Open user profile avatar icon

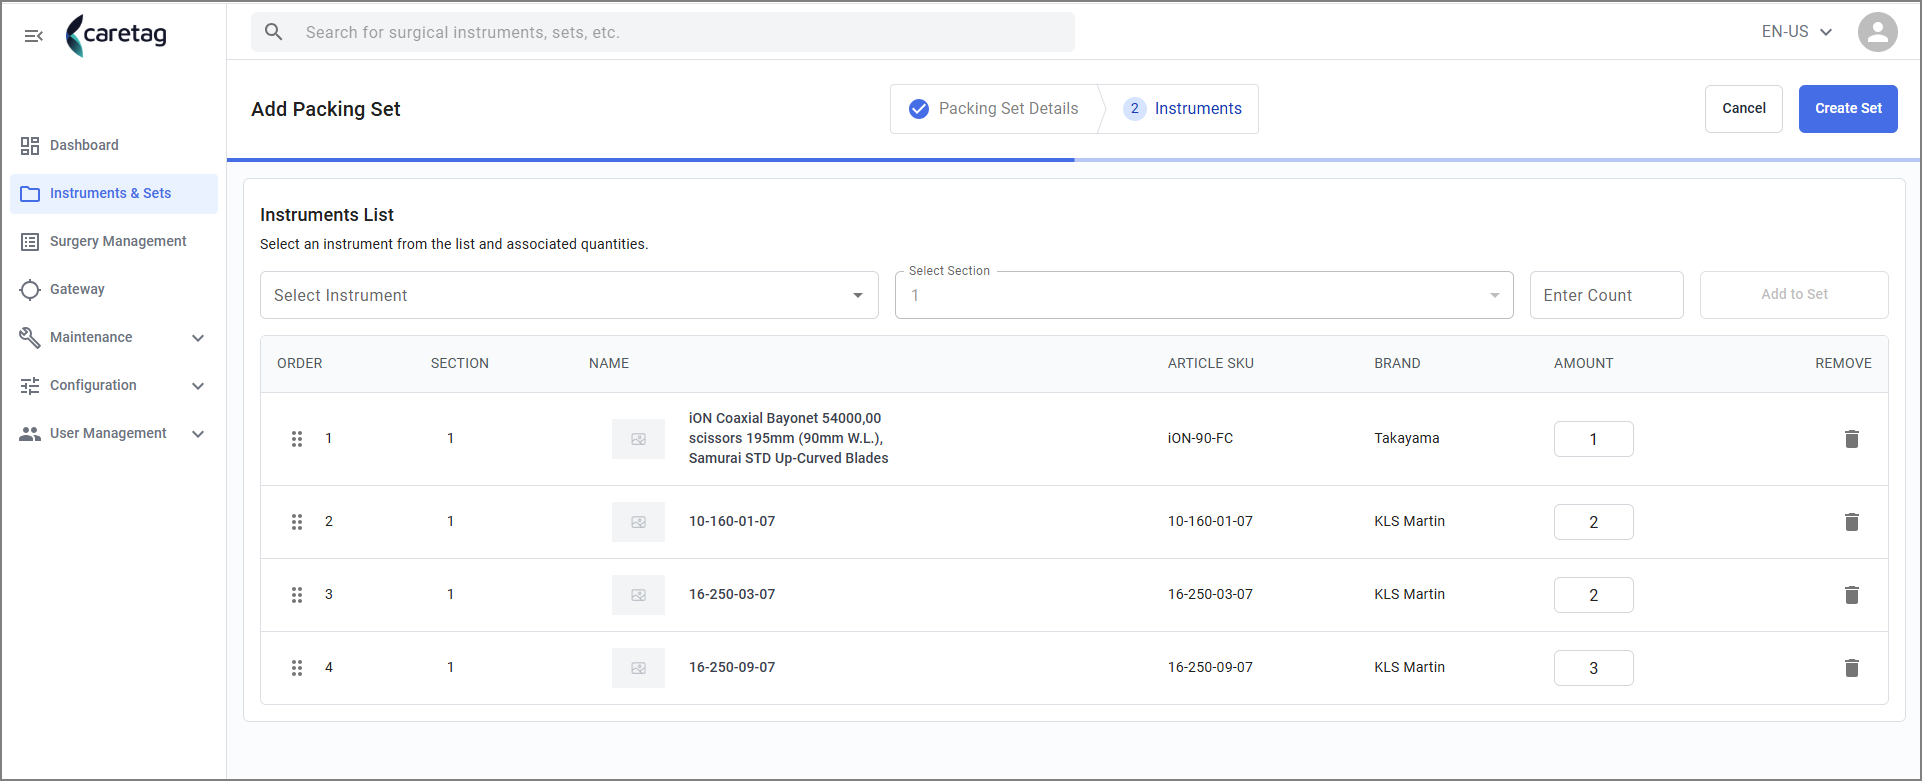(1877, 32)
